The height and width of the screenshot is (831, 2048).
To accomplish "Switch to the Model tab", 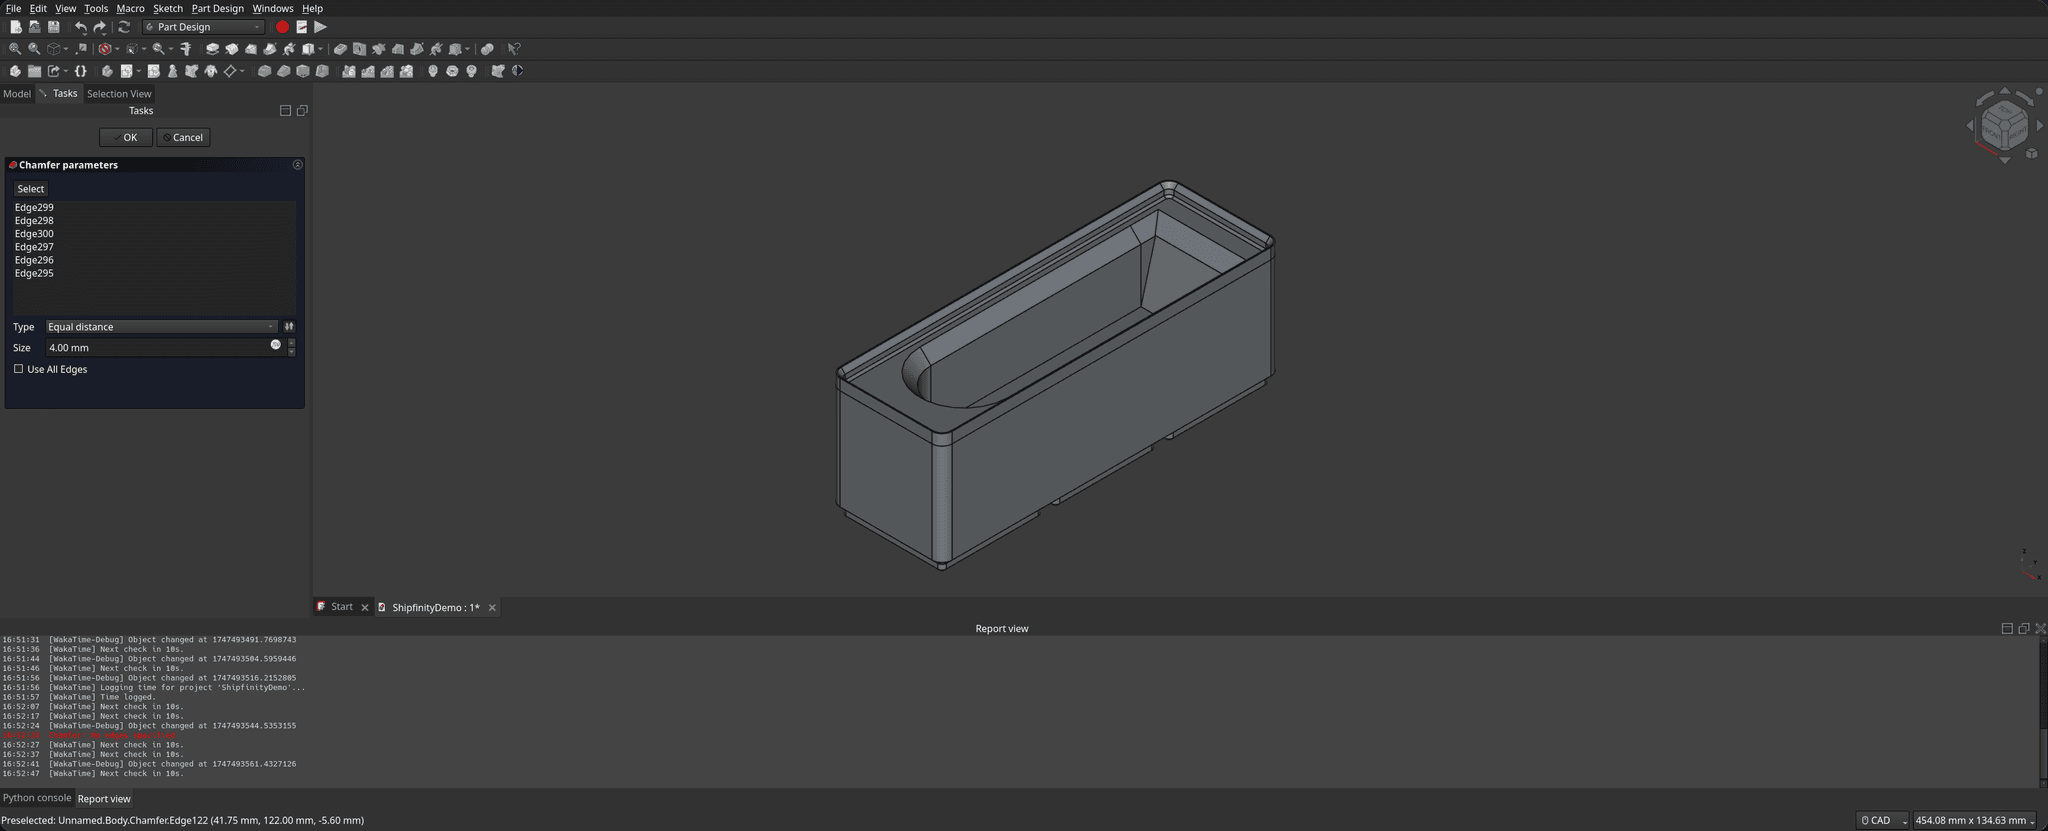I will [x=17, y=93].
